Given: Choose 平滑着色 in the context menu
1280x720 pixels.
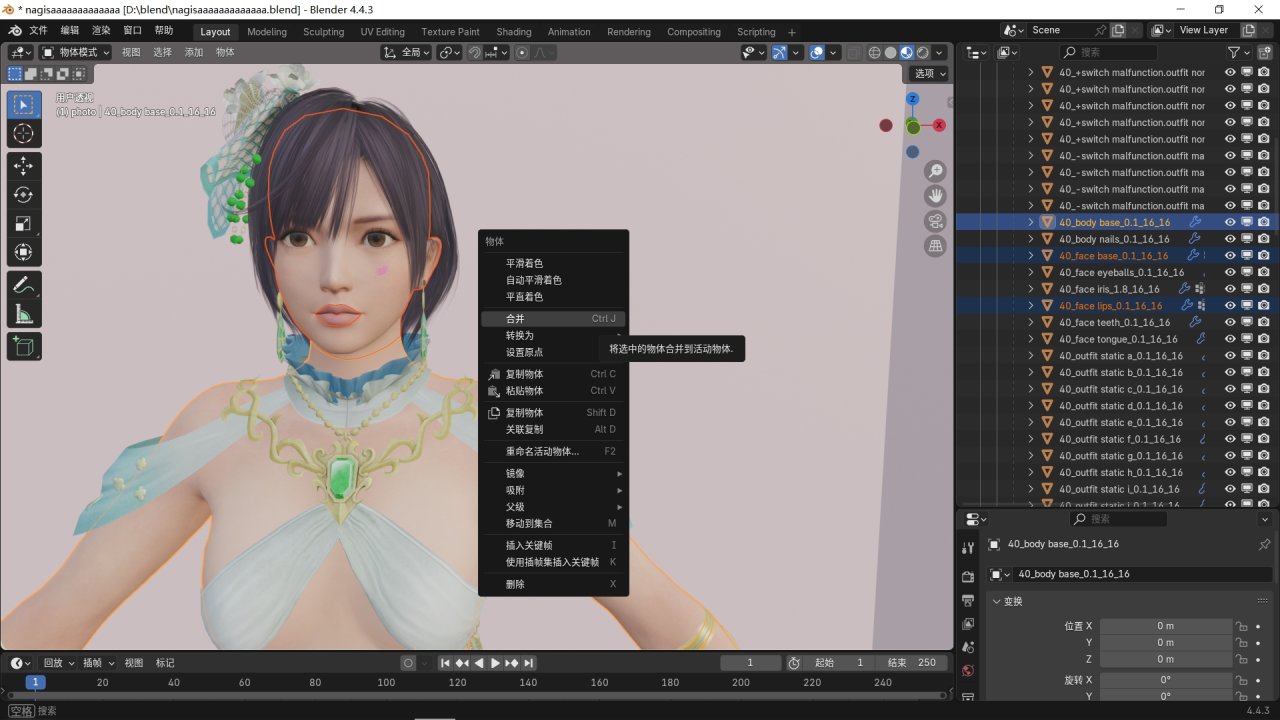Looking at the screenshot, I should coord(553,263).
